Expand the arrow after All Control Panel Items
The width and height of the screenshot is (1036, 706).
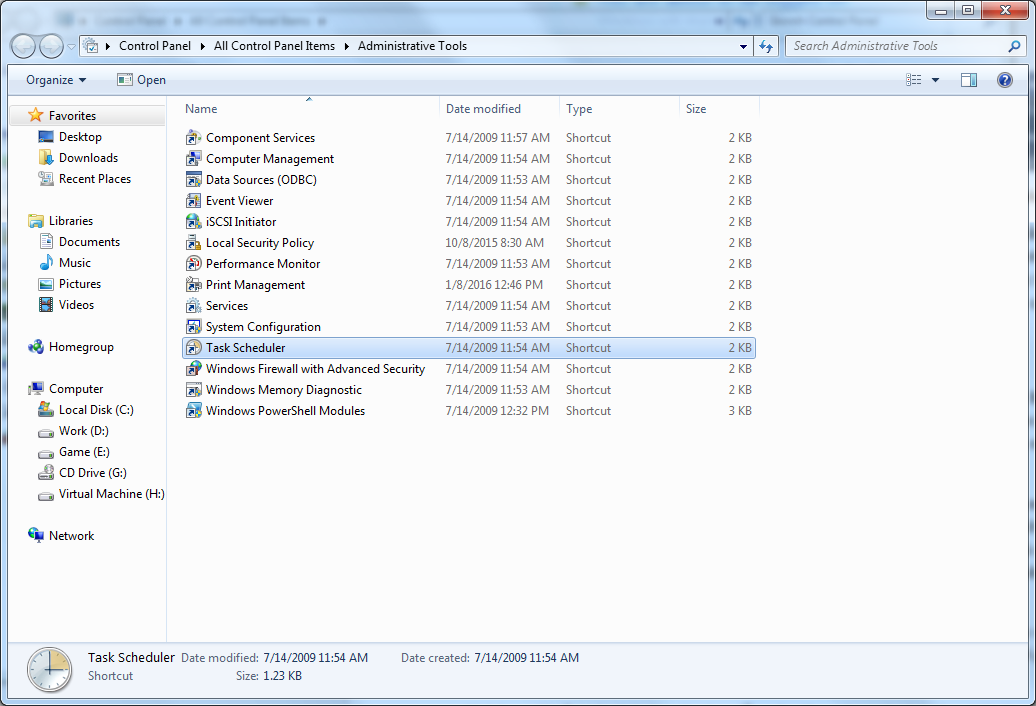[x=346, y=46]
